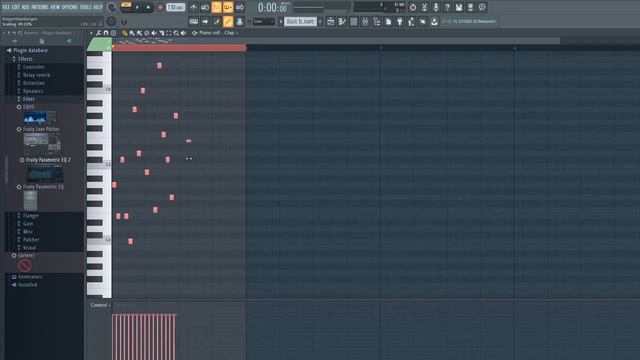
Task: Open the VIEW menu
Action: pyautogui.click(x=55, y=7)
